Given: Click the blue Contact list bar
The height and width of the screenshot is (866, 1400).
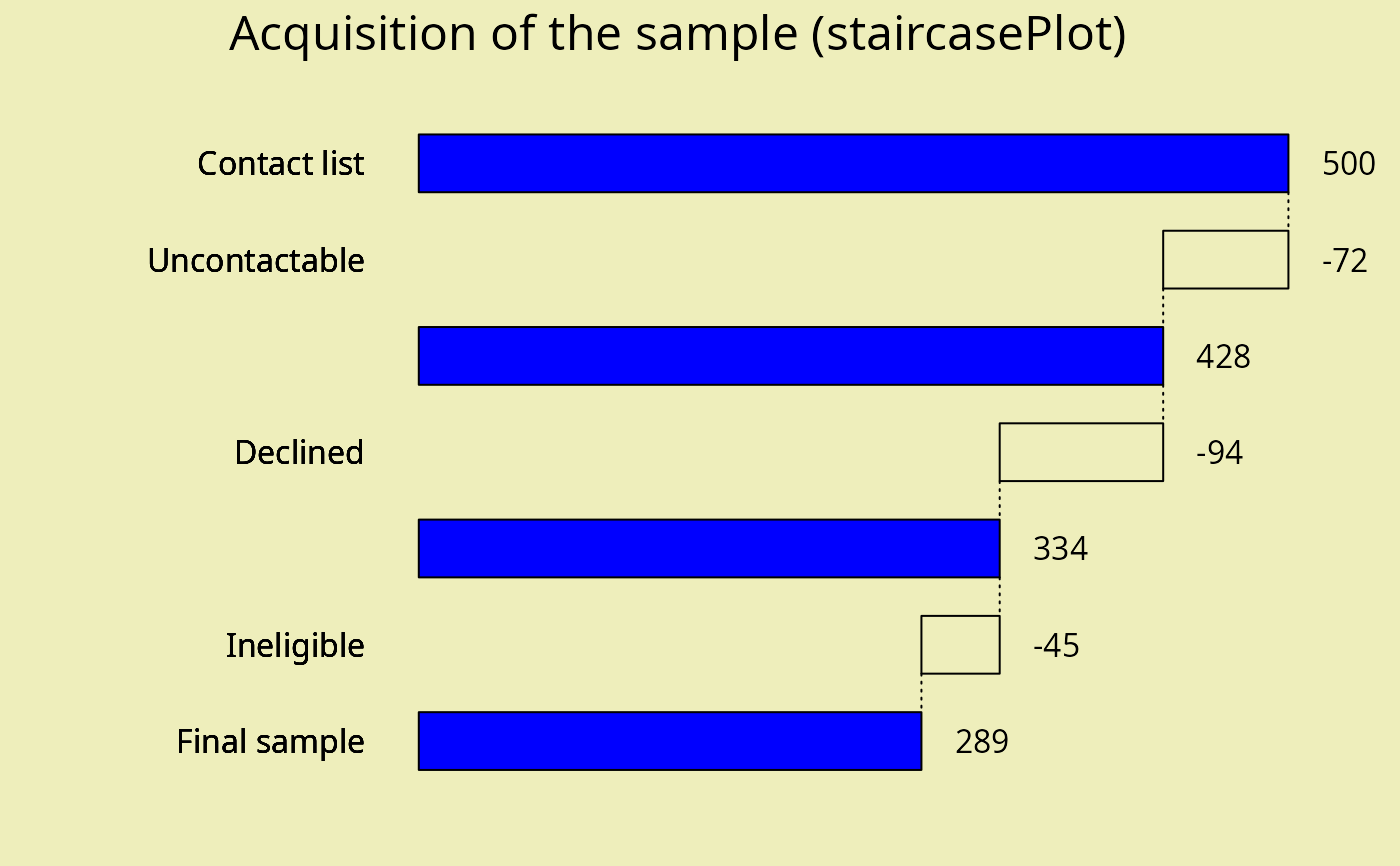Looking at the screenshot, I should (x=853, y=163).
